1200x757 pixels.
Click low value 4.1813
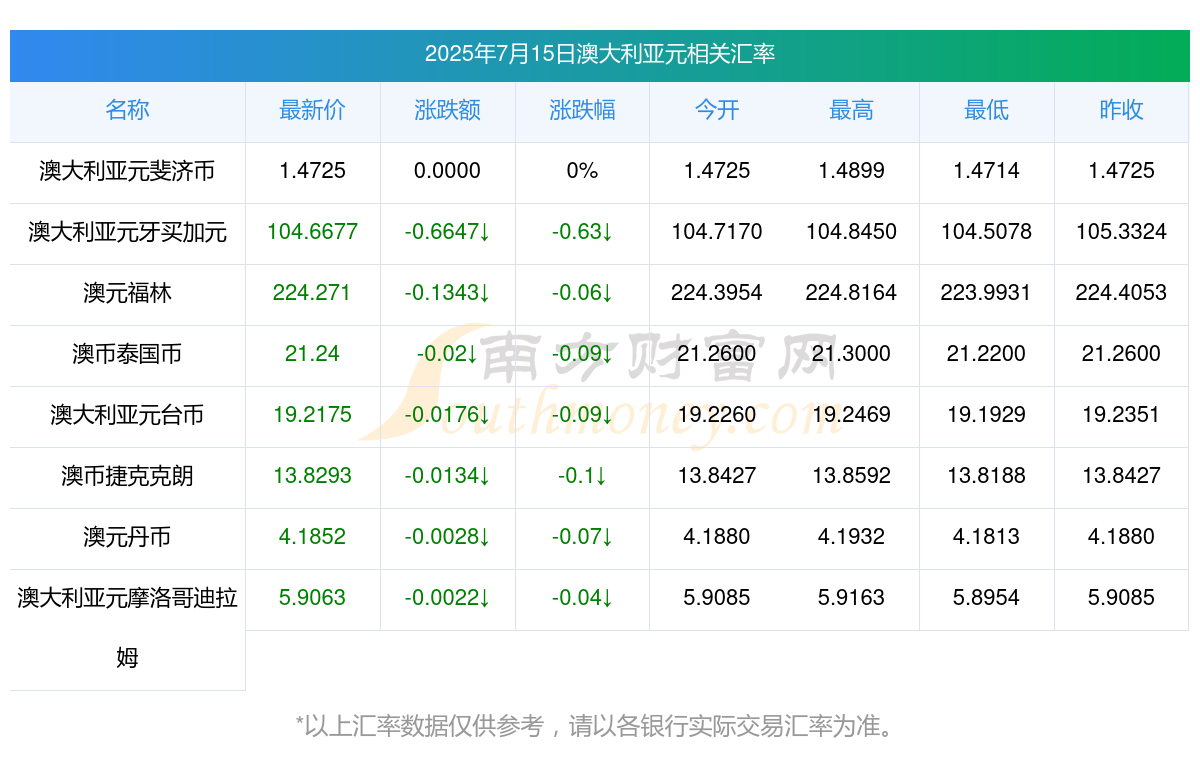[986, 537]
